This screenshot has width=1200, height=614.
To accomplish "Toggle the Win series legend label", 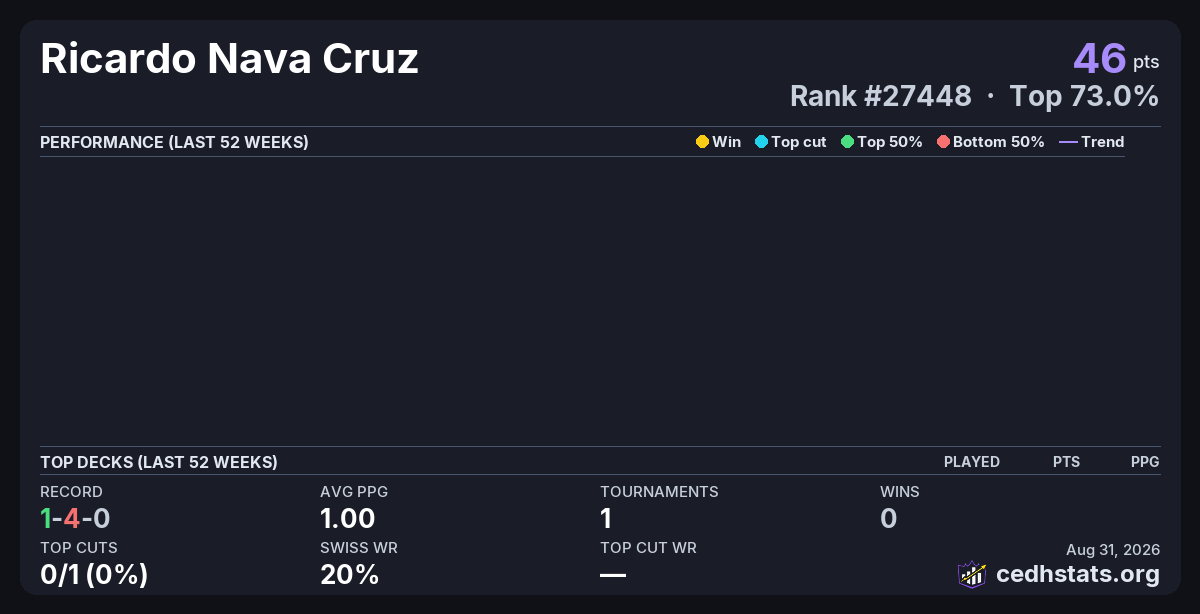I will (x=727, y=142).
